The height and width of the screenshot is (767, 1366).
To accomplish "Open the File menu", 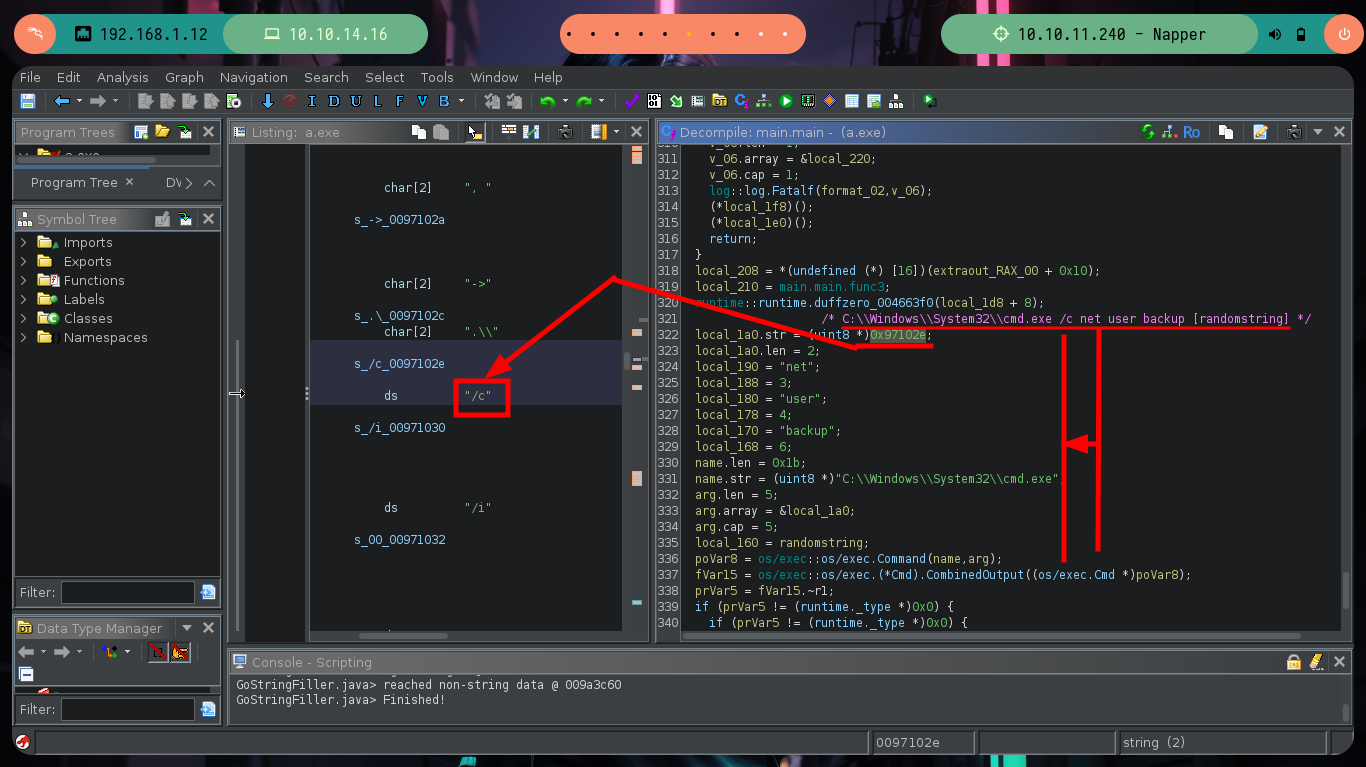I will coord(30,77).
